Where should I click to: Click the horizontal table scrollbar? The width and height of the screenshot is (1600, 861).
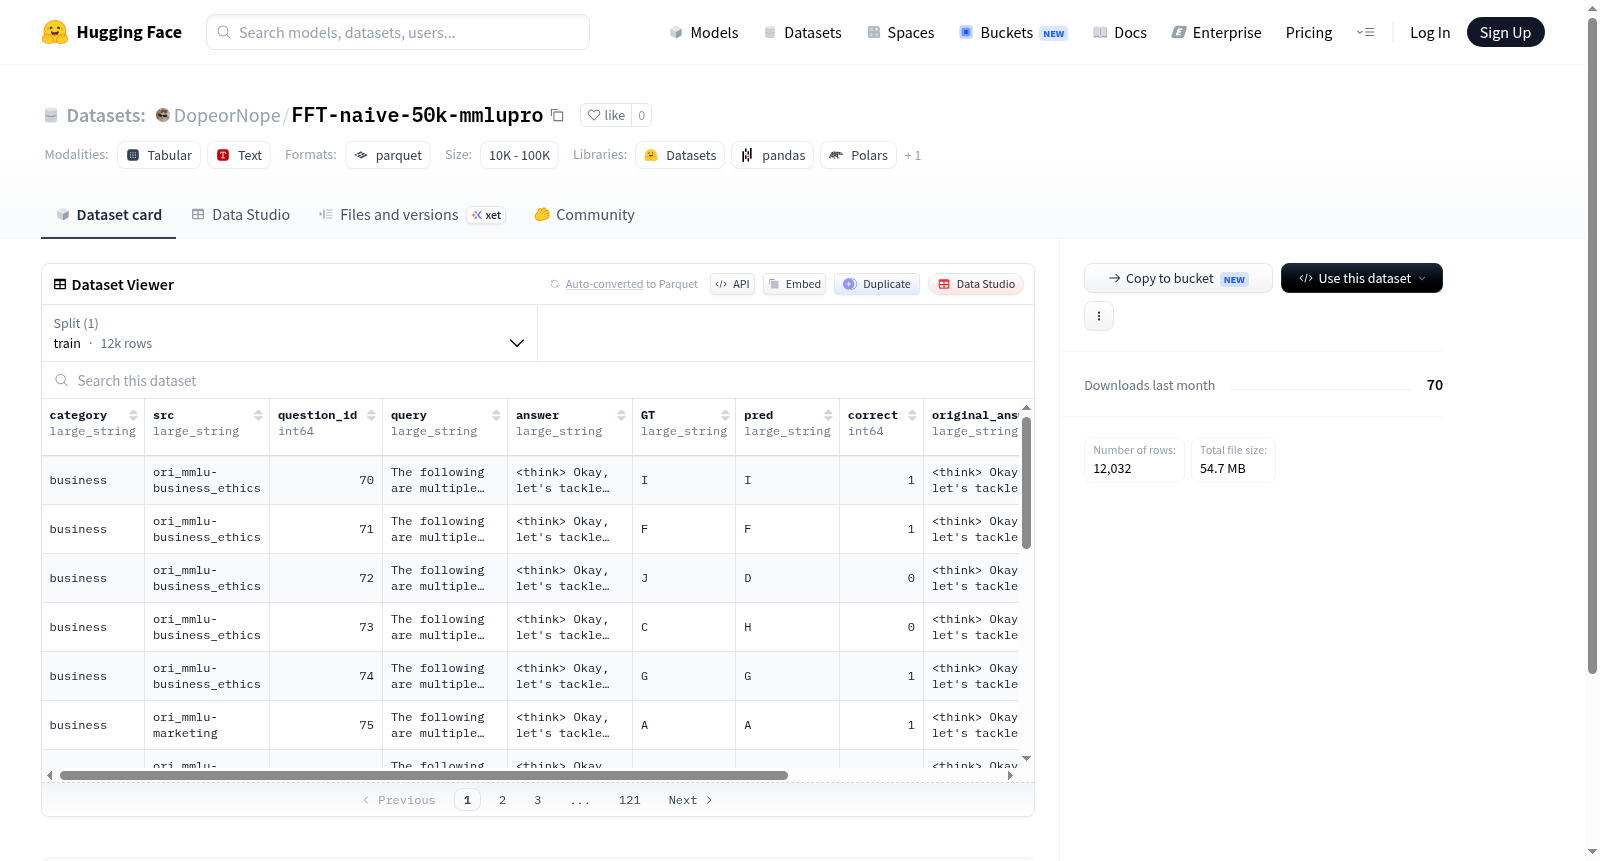pyautogui.click(x=424, y=775)
